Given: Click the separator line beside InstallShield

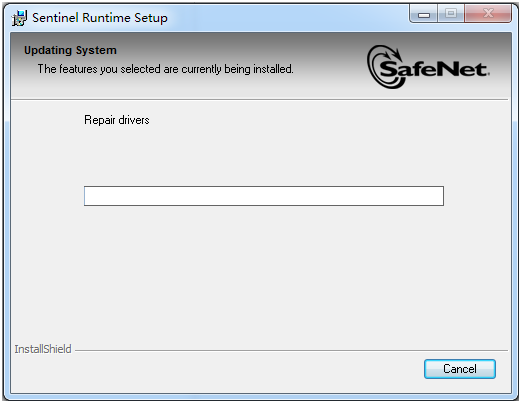Looking at the screenshot, I should (291, 350).
